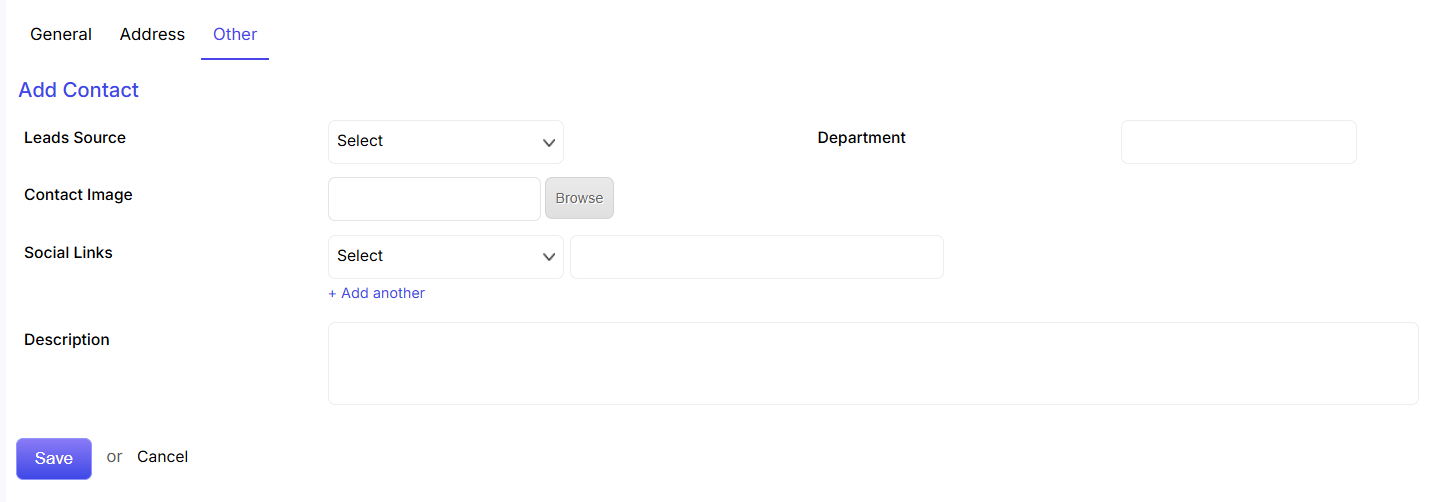Open the Address tab

[152, 34]
